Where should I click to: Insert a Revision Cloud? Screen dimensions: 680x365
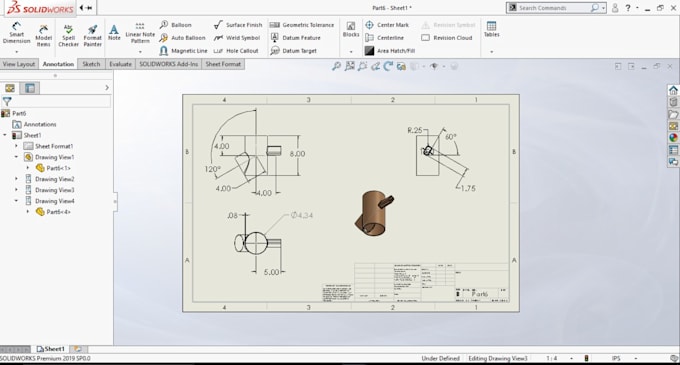447,38
